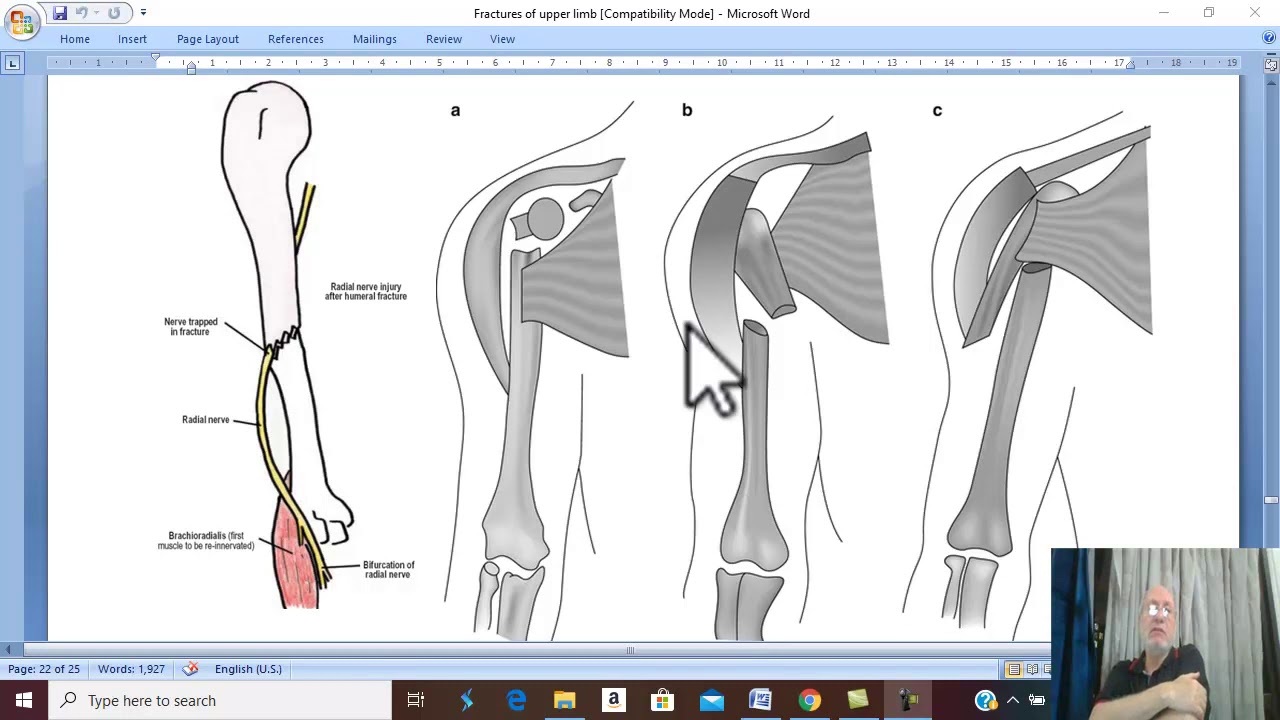Click the right indent marker on ruler
This screenshot has width=1280, height=720.
1130,66
